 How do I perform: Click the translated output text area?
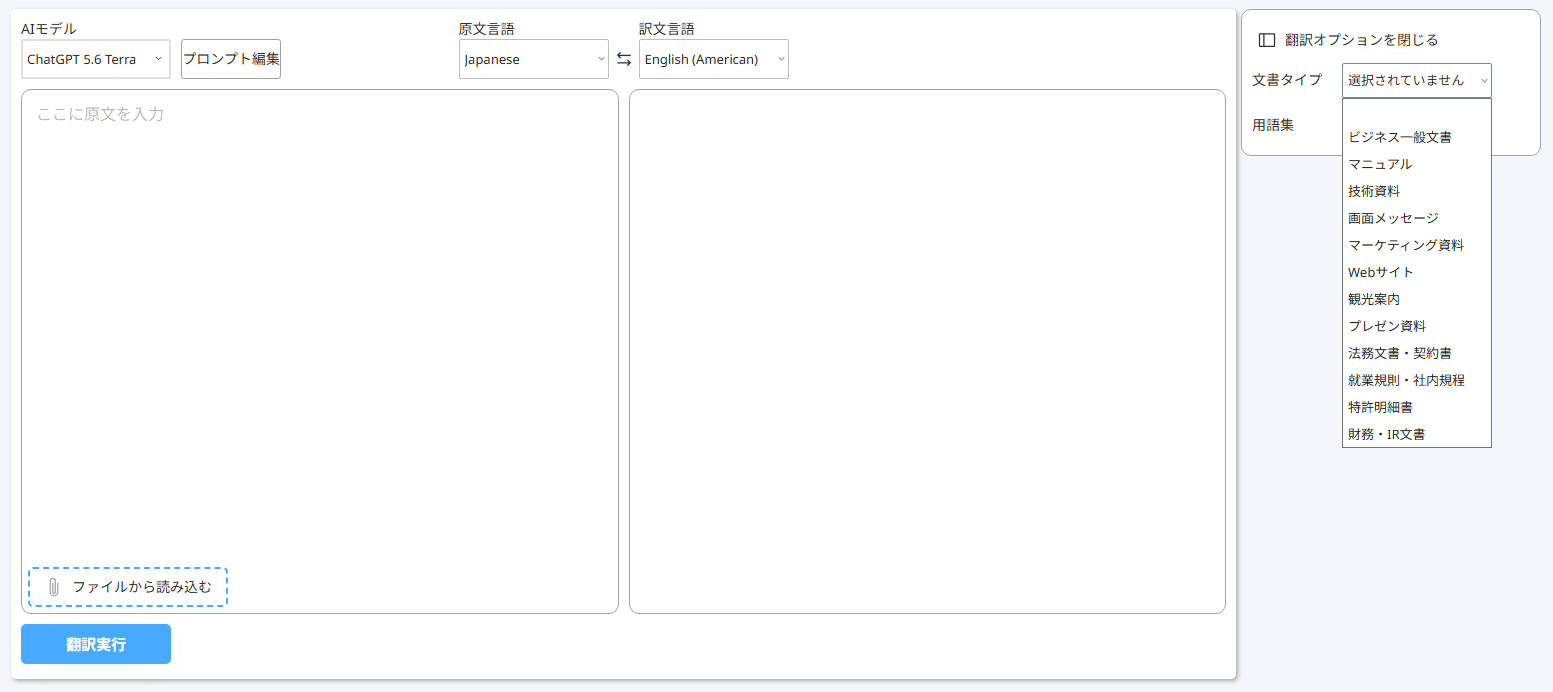coord(927,352)
